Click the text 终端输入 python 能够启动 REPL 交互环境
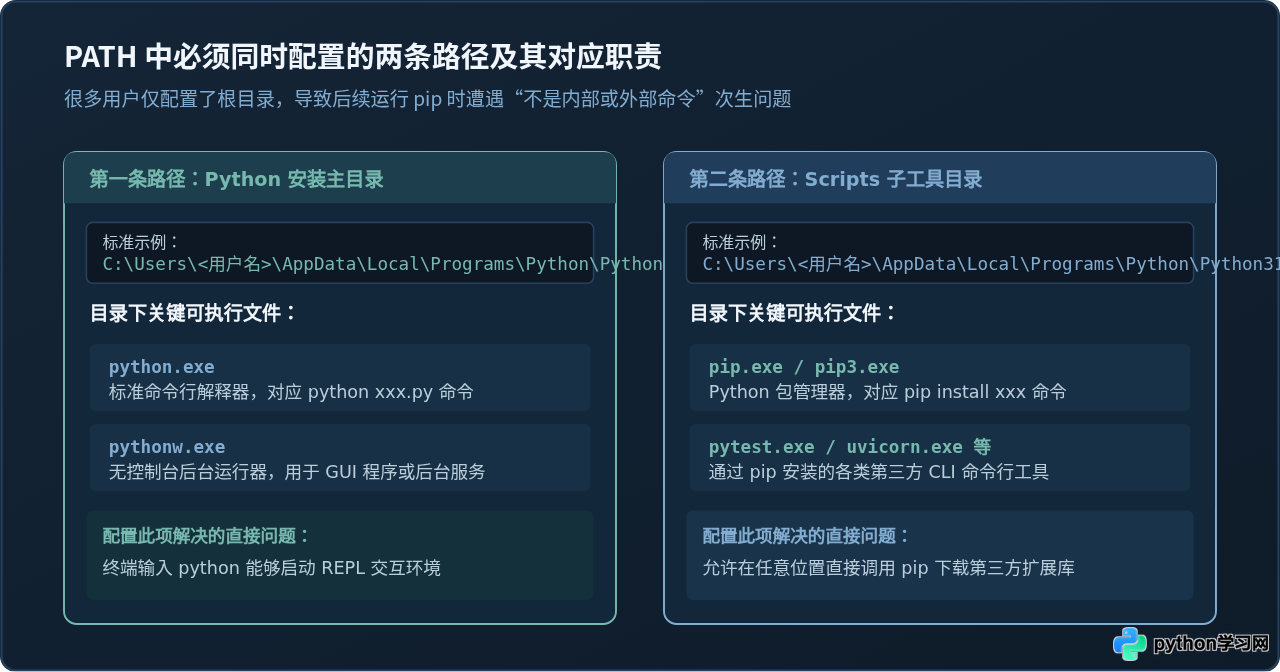Image resolution: width=1280 pixels, height=672 pixels. (x=272, y=568)
